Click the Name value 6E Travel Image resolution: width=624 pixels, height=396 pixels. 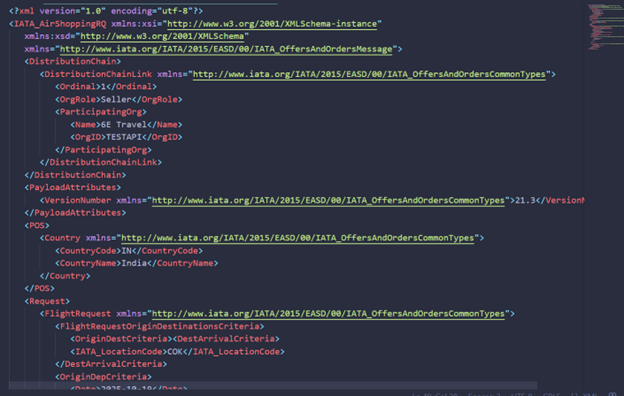coord(124,125)
